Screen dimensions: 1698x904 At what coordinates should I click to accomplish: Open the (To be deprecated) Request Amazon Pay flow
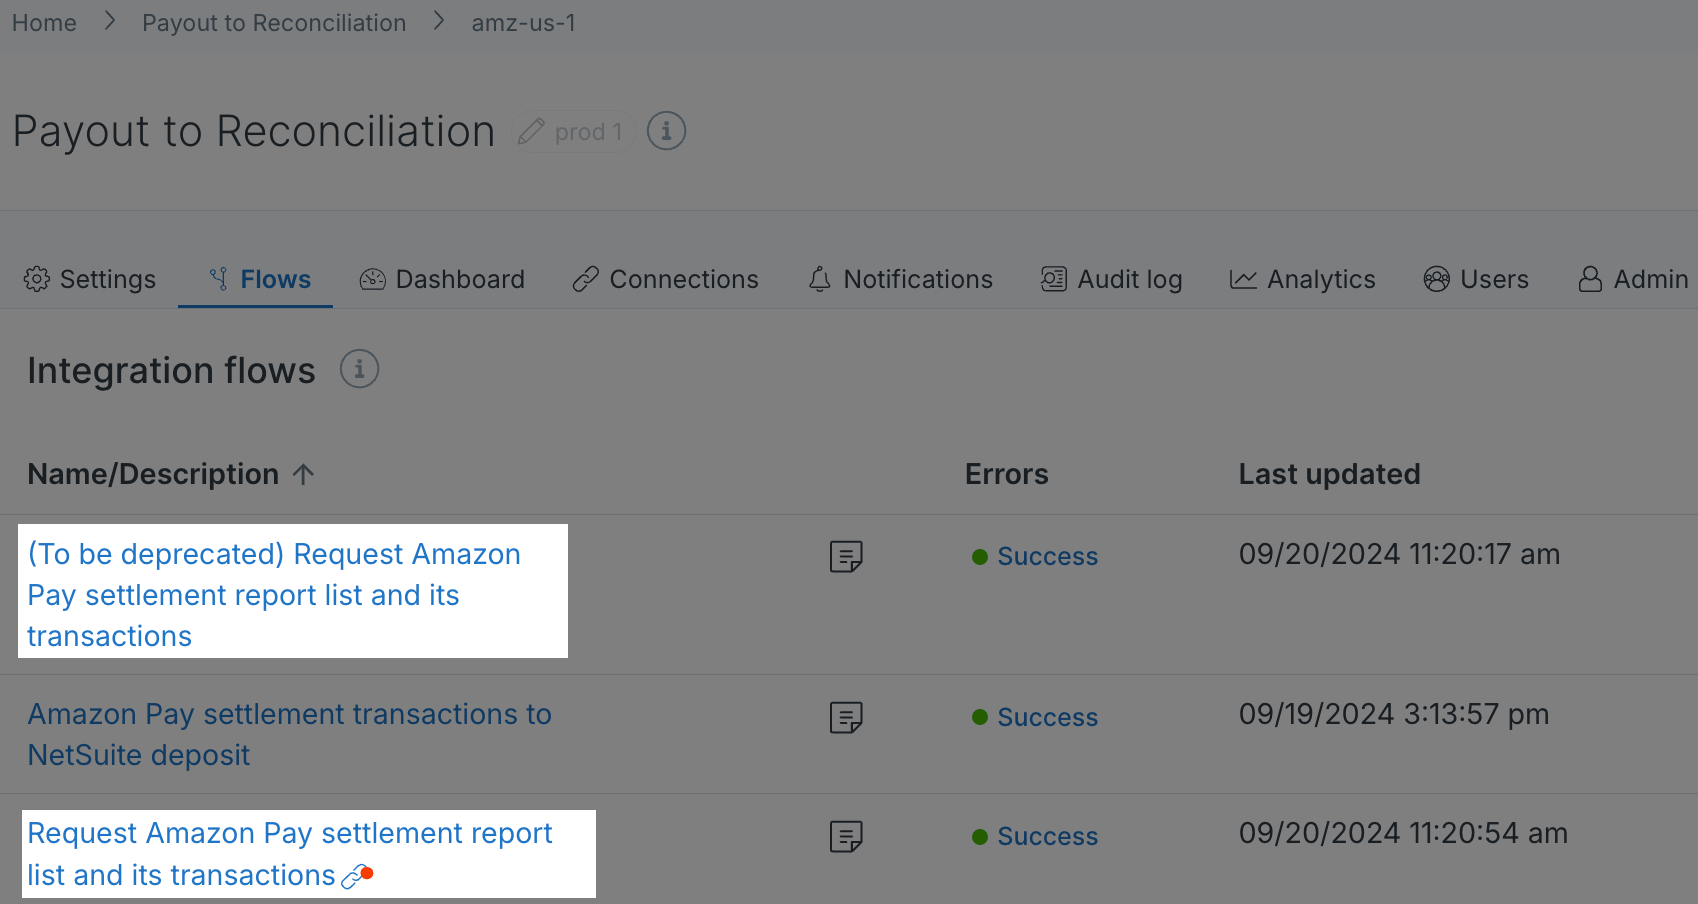(x=274, y=595)
